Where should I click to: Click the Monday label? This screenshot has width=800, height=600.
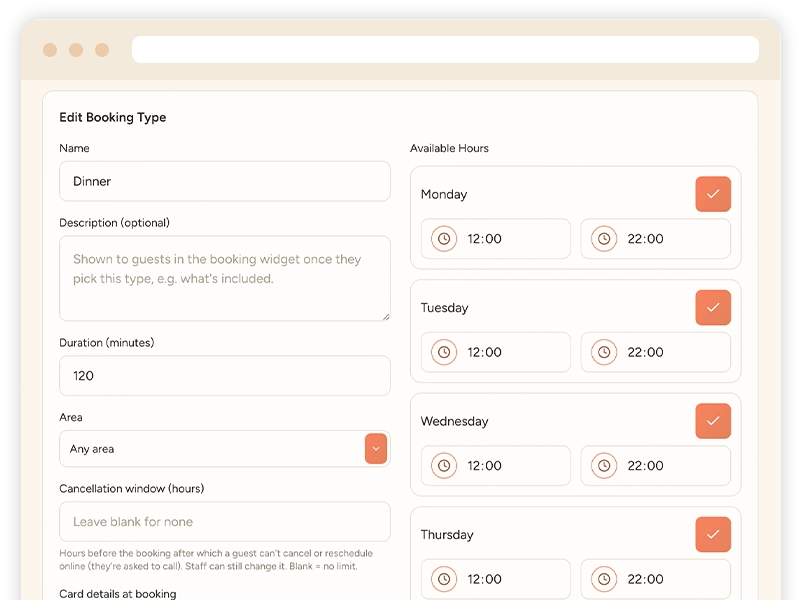[x=444, y=194]
